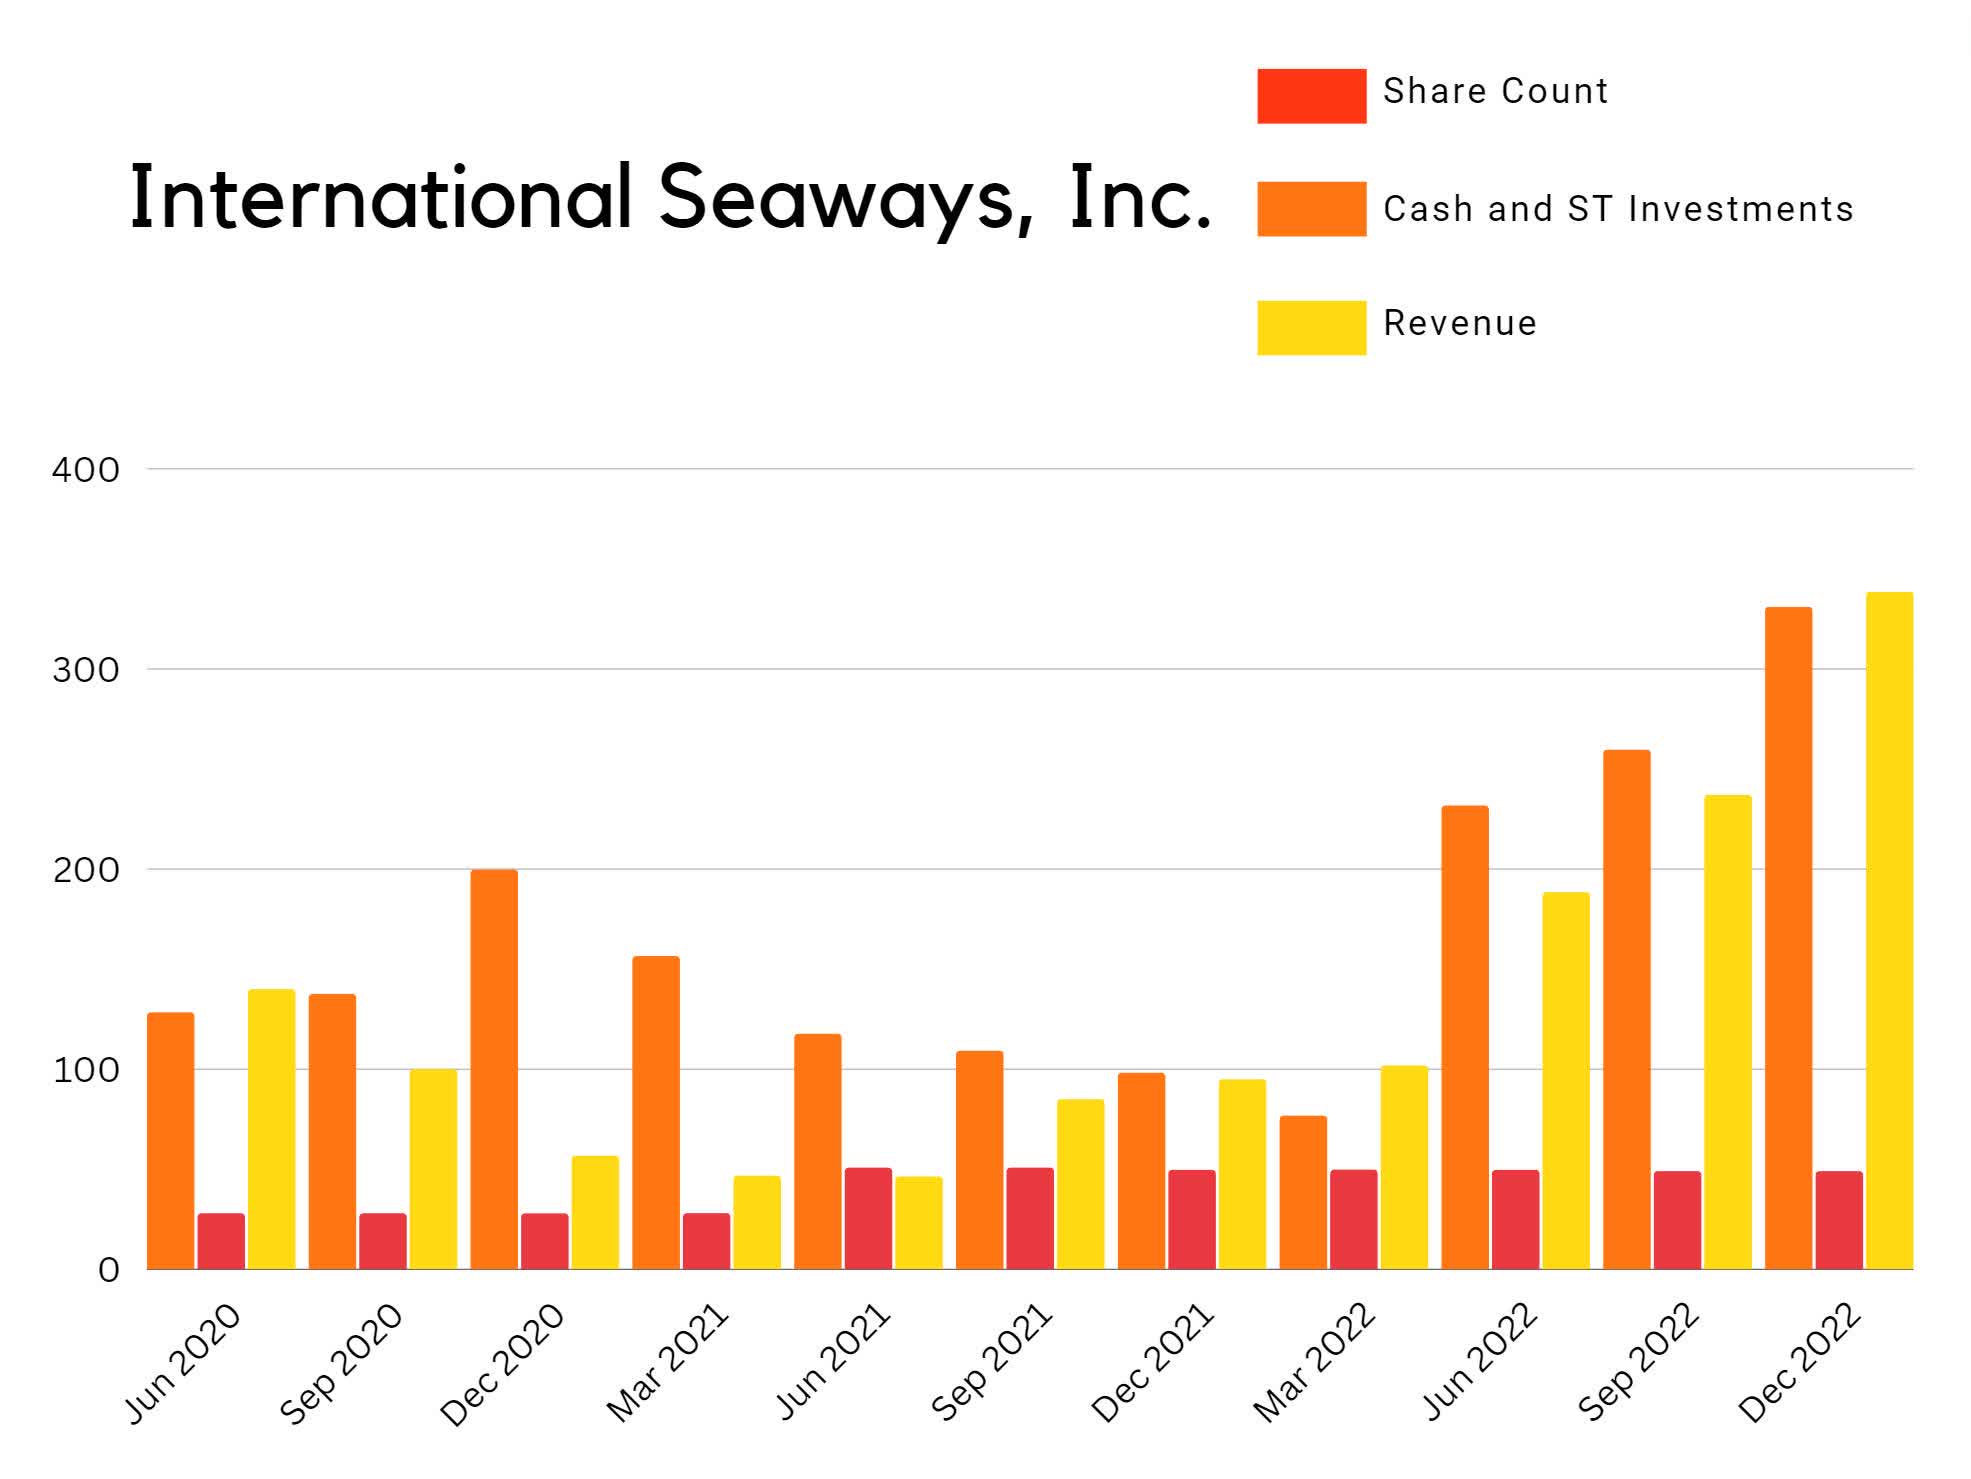Select the Mar 2021 red Share Count bar
This screenshot has height=1479, width=1971.
[707, 1241]
